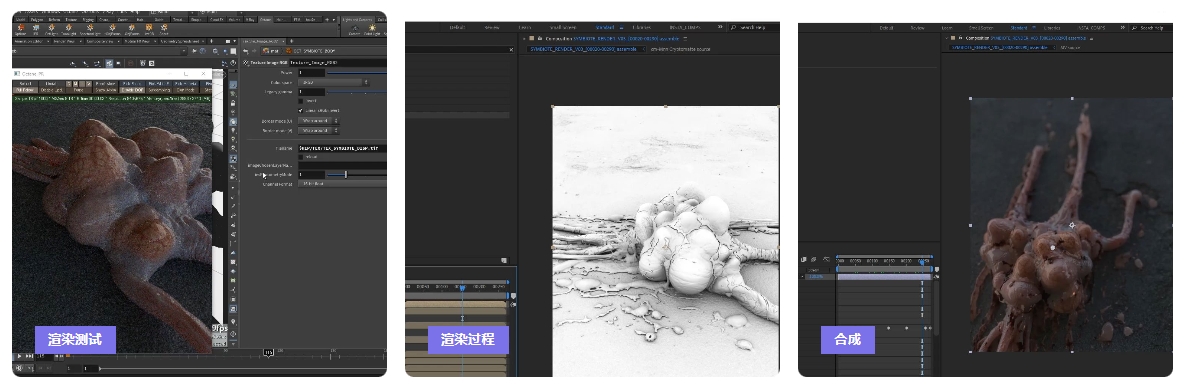Toggle the checkbox below the File name field

tap(301, 157)
